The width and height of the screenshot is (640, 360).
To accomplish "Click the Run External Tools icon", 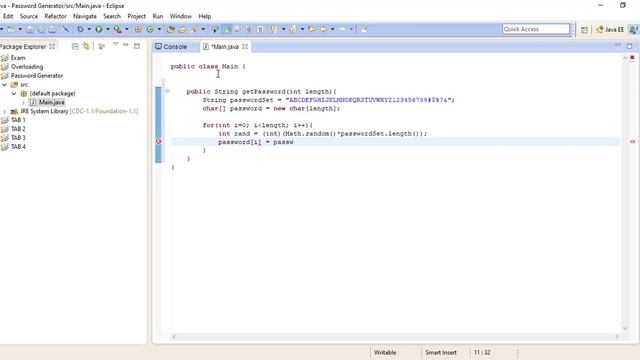I will point(117,29).
